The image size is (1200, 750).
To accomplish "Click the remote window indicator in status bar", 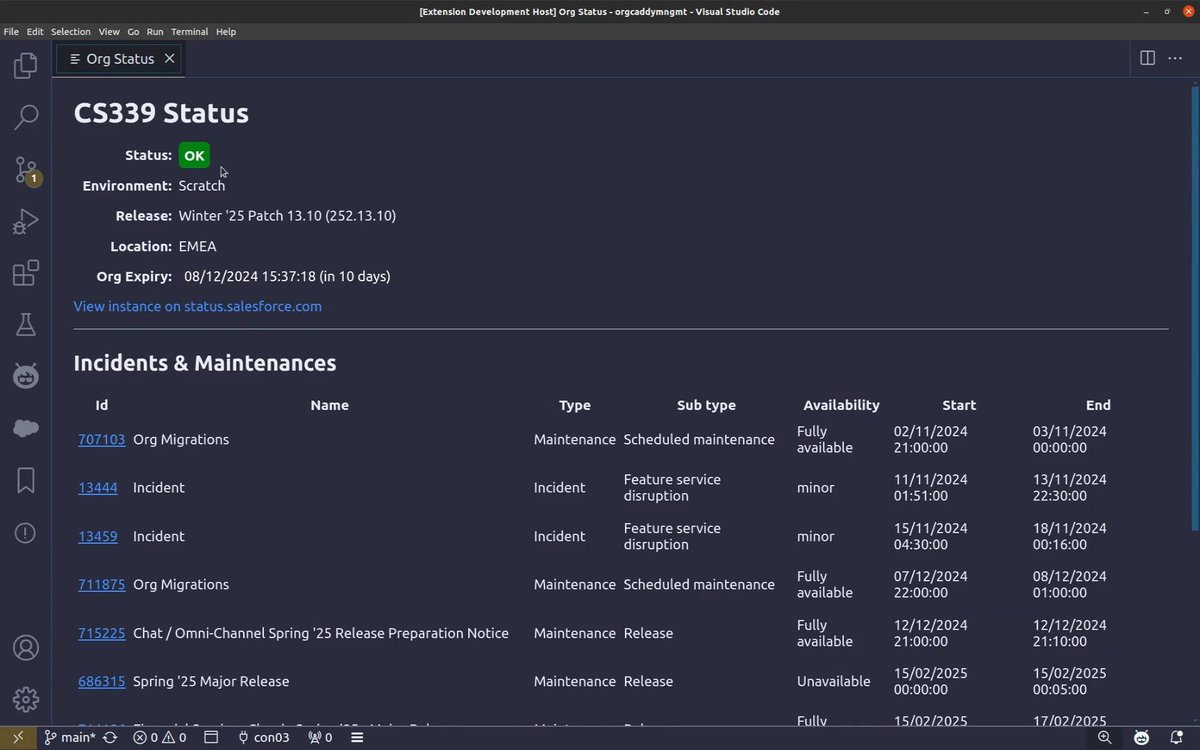I will tap(17, 738).
